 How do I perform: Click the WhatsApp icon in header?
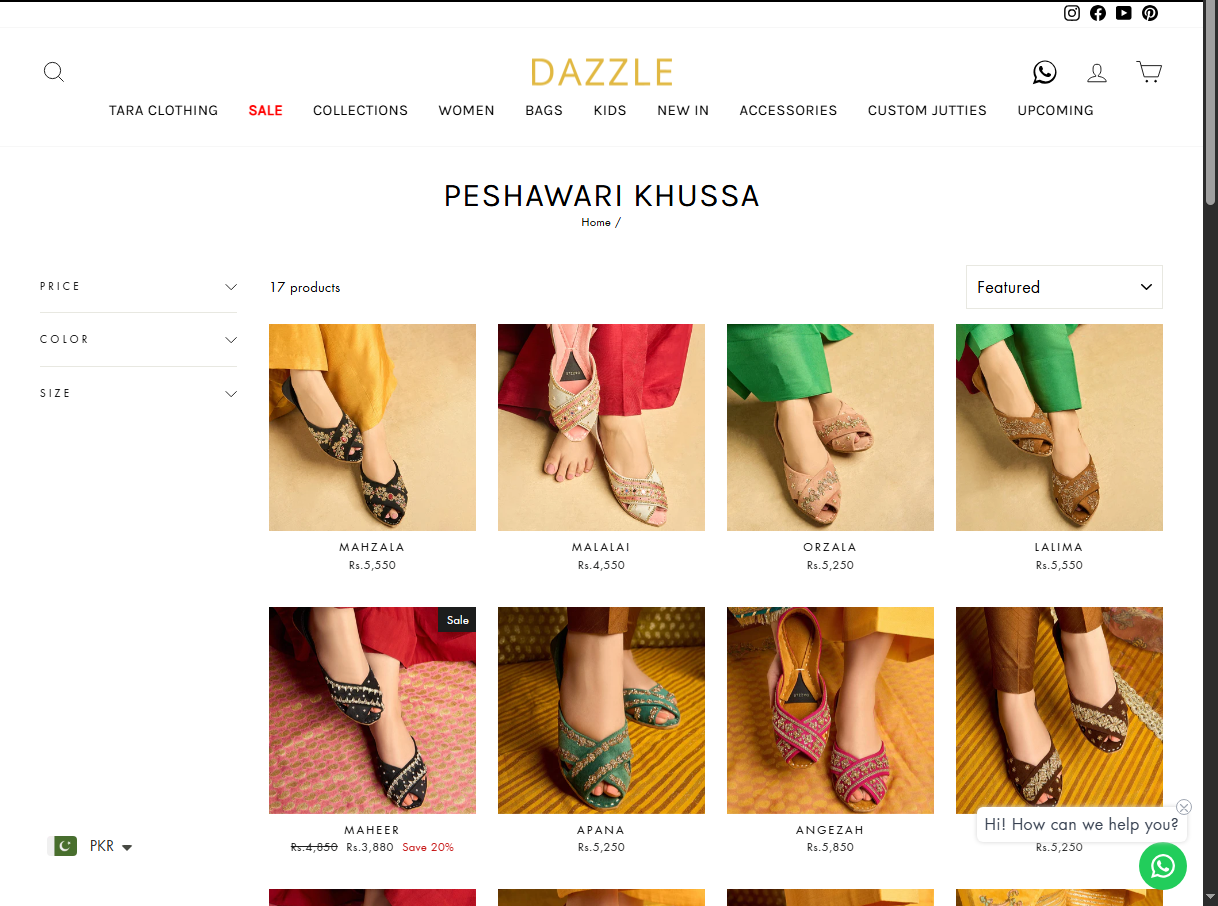[1044, 72]
